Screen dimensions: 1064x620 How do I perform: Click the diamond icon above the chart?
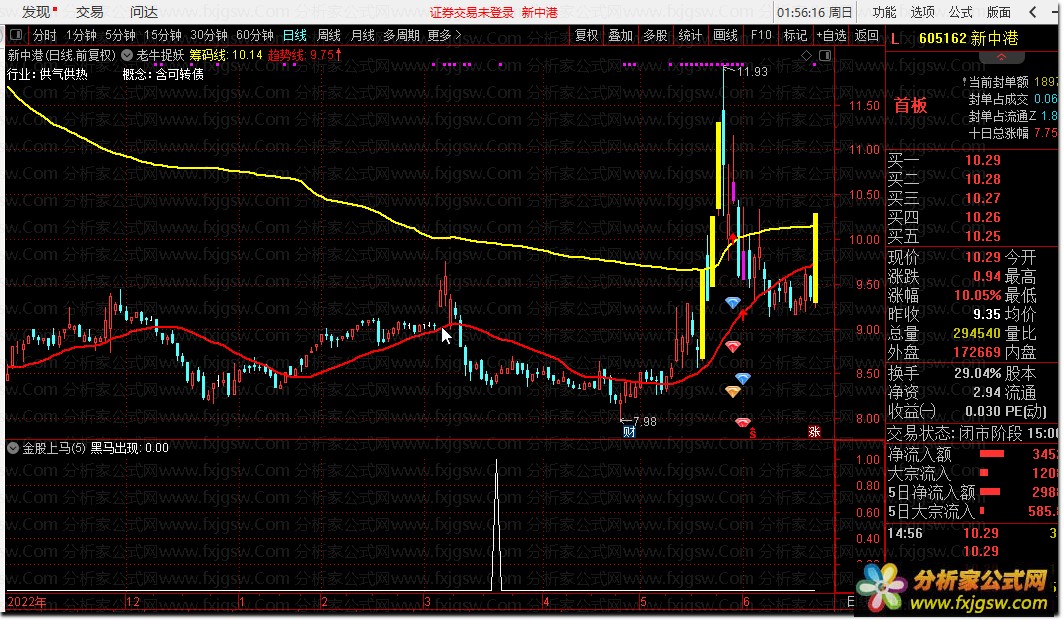(x=806, y=56)
